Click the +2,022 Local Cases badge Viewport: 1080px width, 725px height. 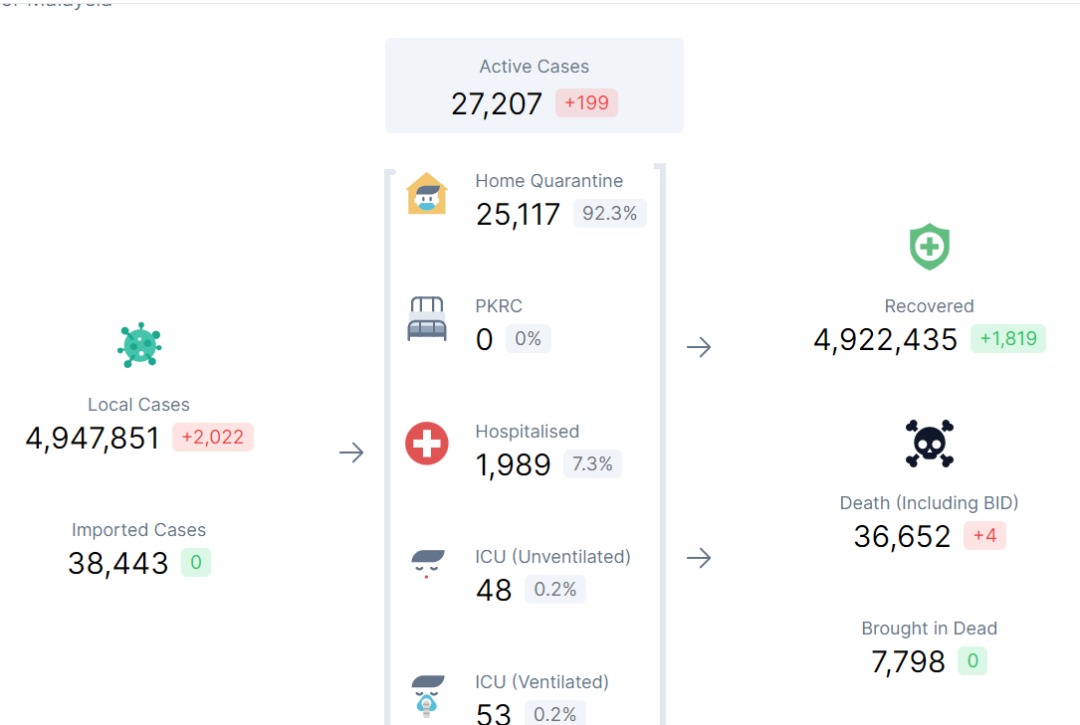[x=213, y=437]
